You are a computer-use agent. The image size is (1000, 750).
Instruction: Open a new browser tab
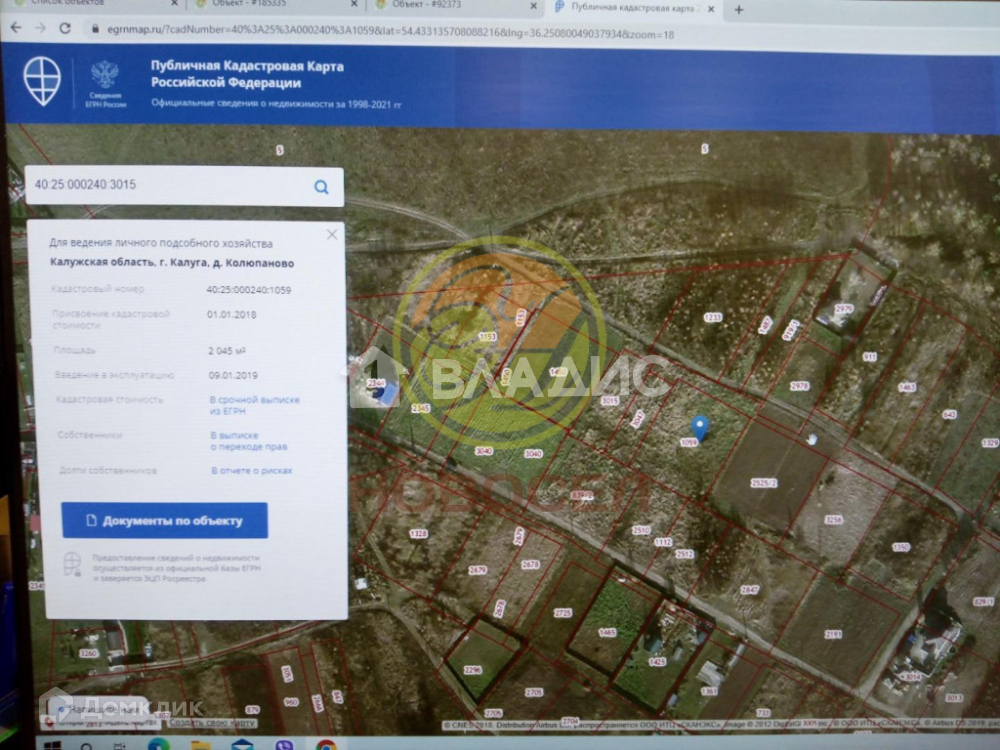coord(739,10)
